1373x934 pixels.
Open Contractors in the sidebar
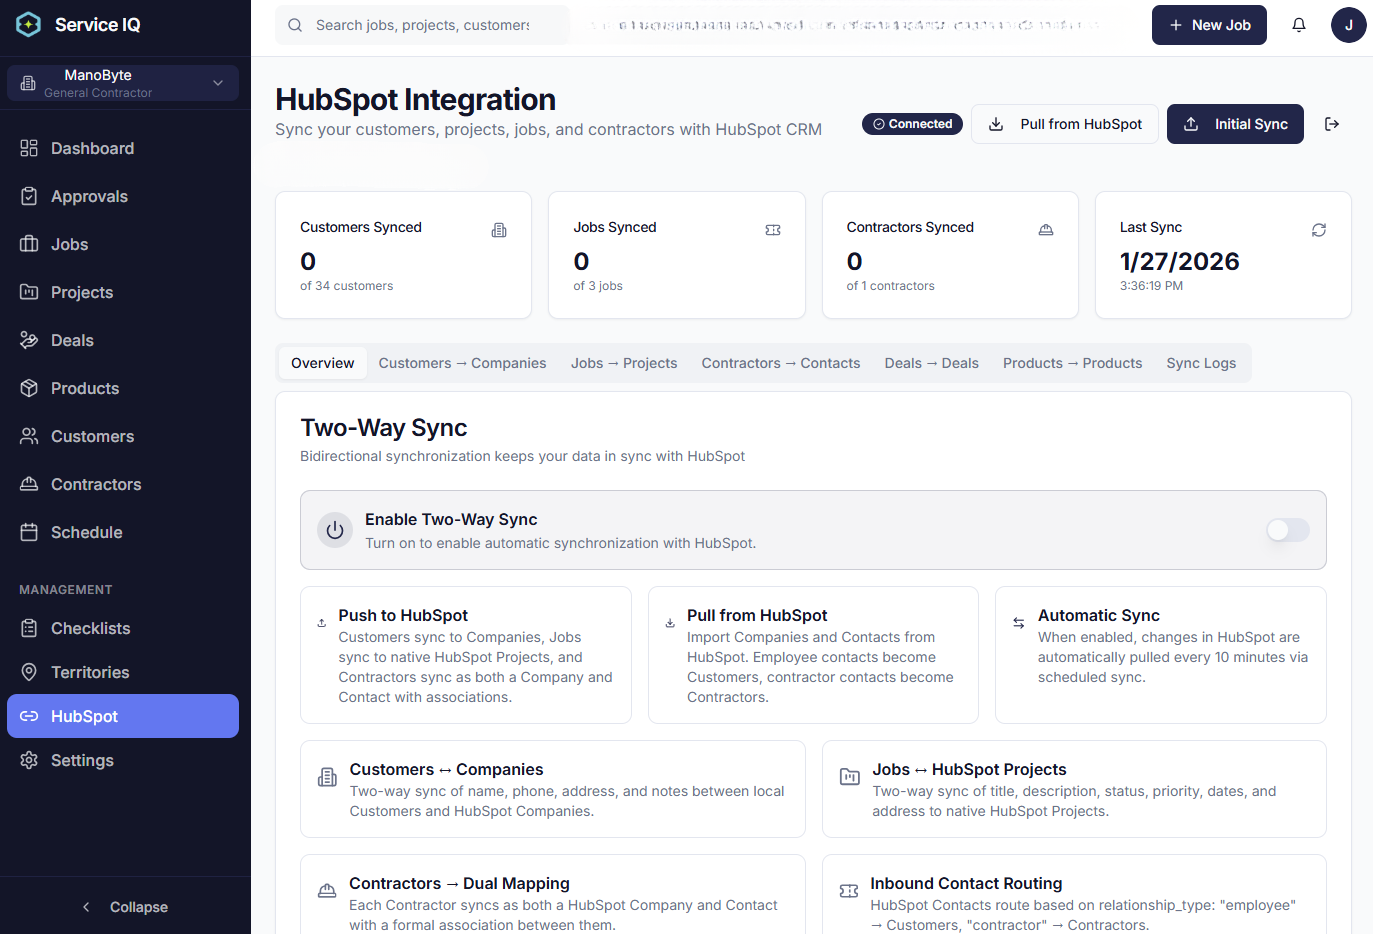[x=123, y=484]
